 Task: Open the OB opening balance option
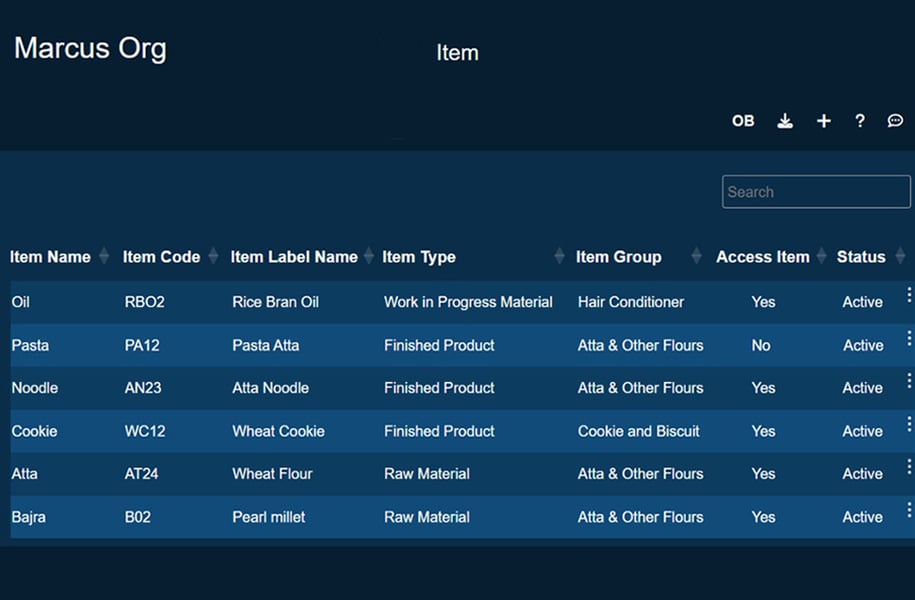tap(743, 121)
